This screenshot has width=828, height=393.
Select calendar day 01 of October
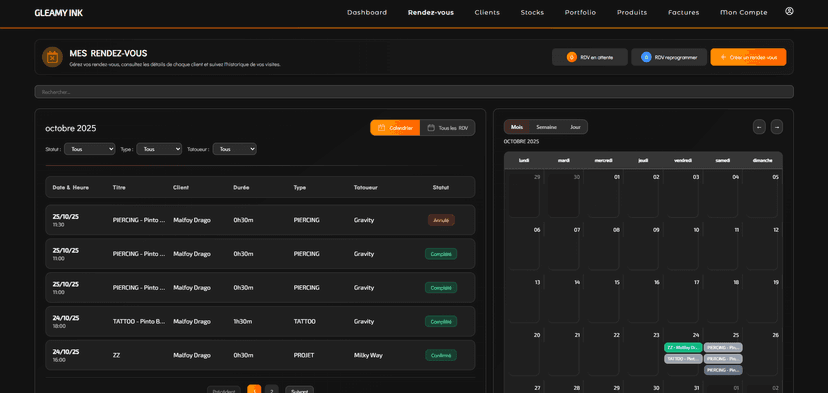pos(603,194)
